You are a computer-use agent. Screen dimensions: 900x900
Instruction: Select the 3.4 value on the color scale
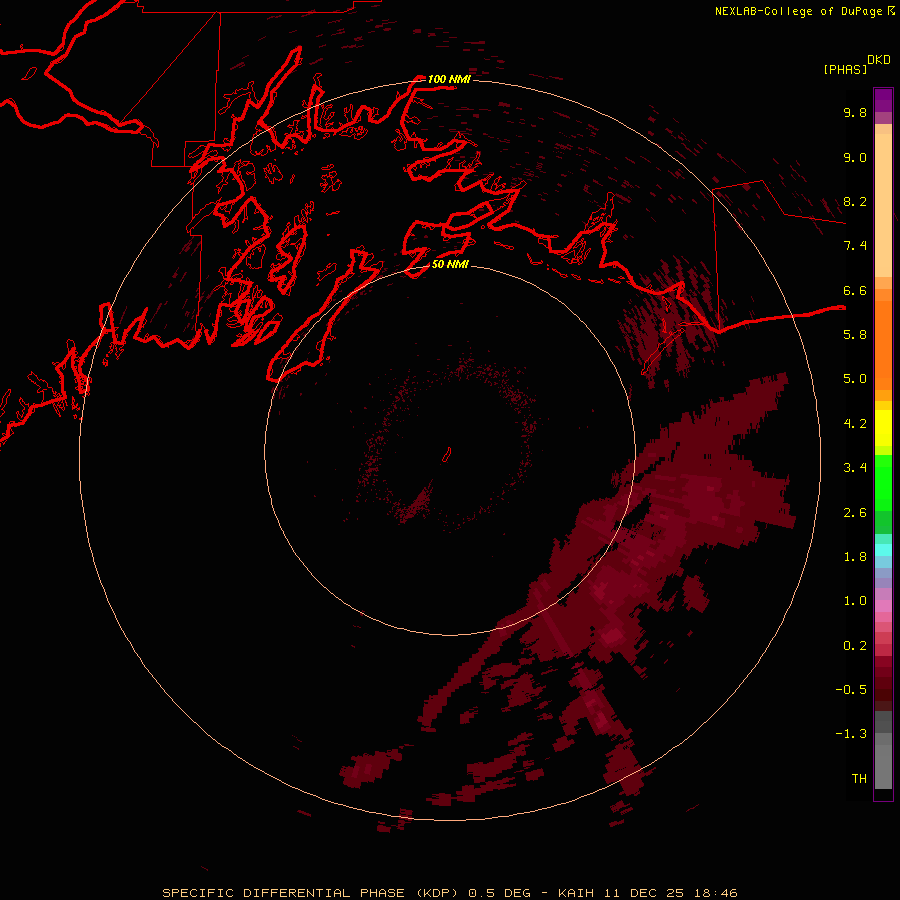855,468
